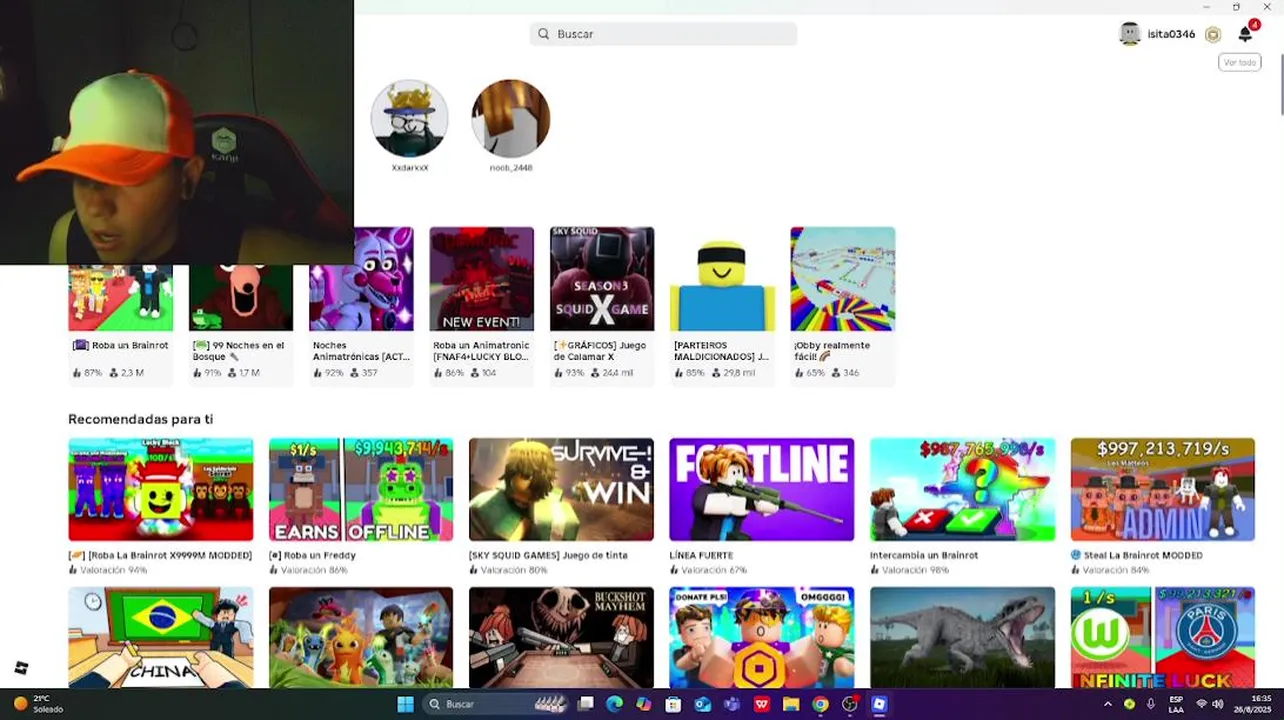Show hidden system tray icons

pos(1107,704)
